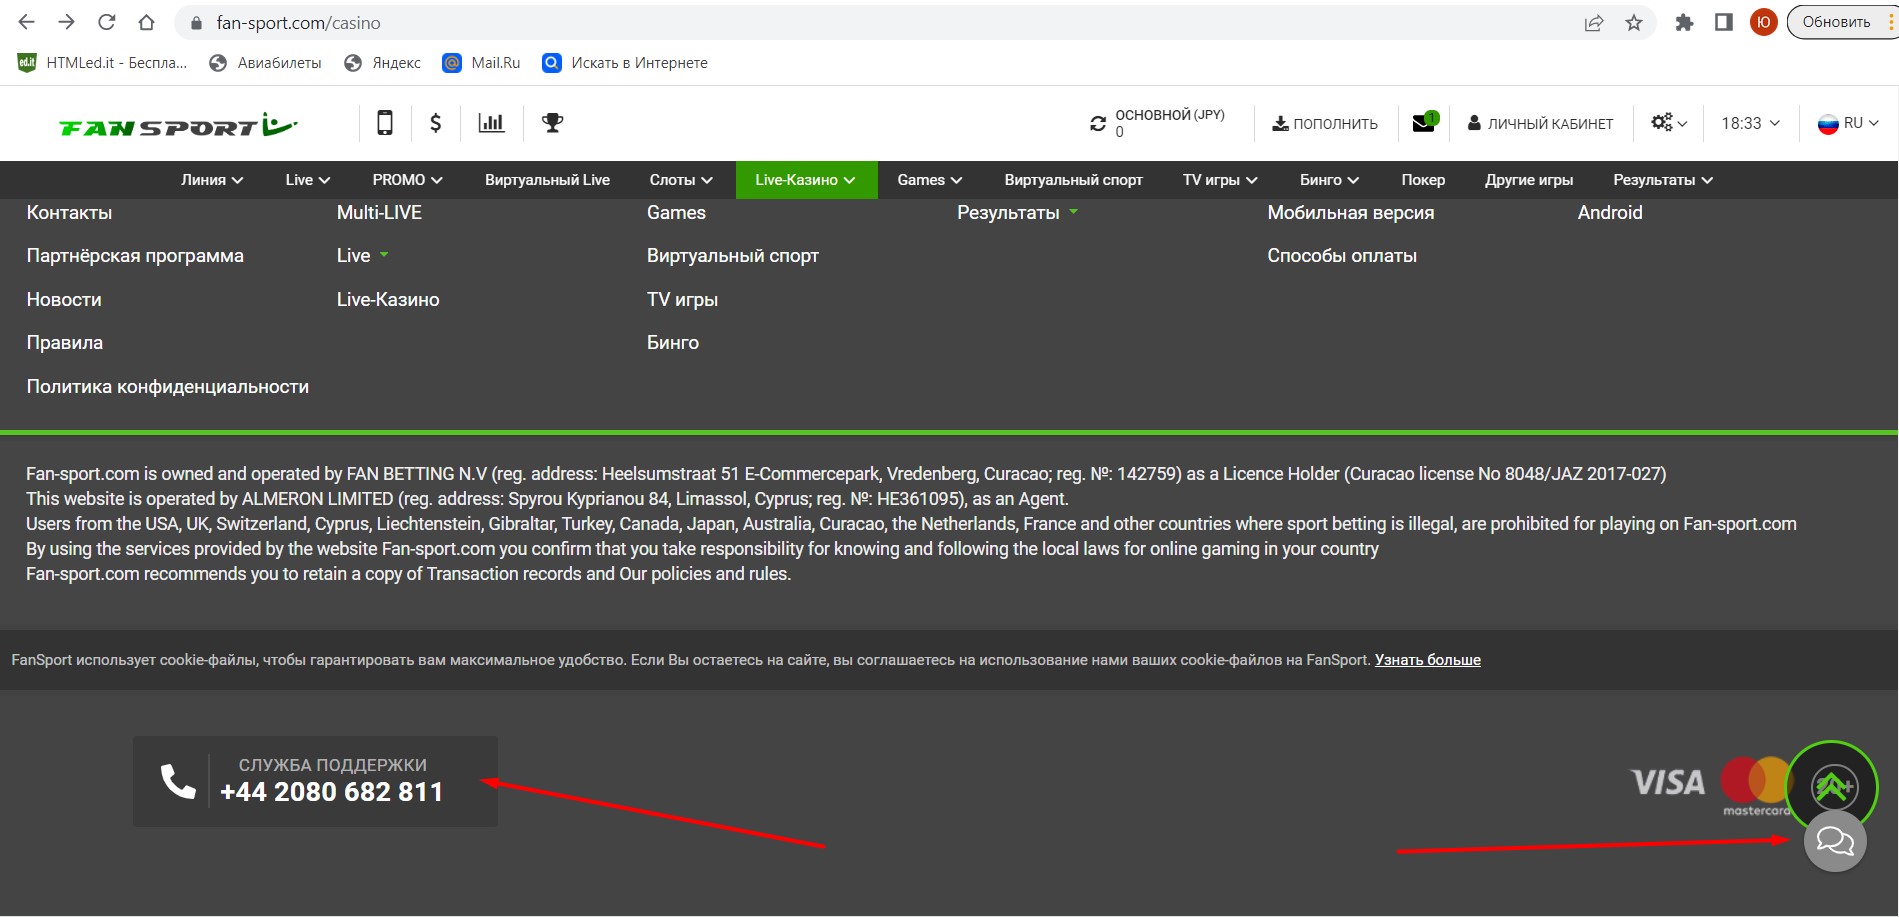Click the ПОПОЛНИТЬ deposit button
The height and width of the screenshot is (917, 1899).
tap(1325, 123)
